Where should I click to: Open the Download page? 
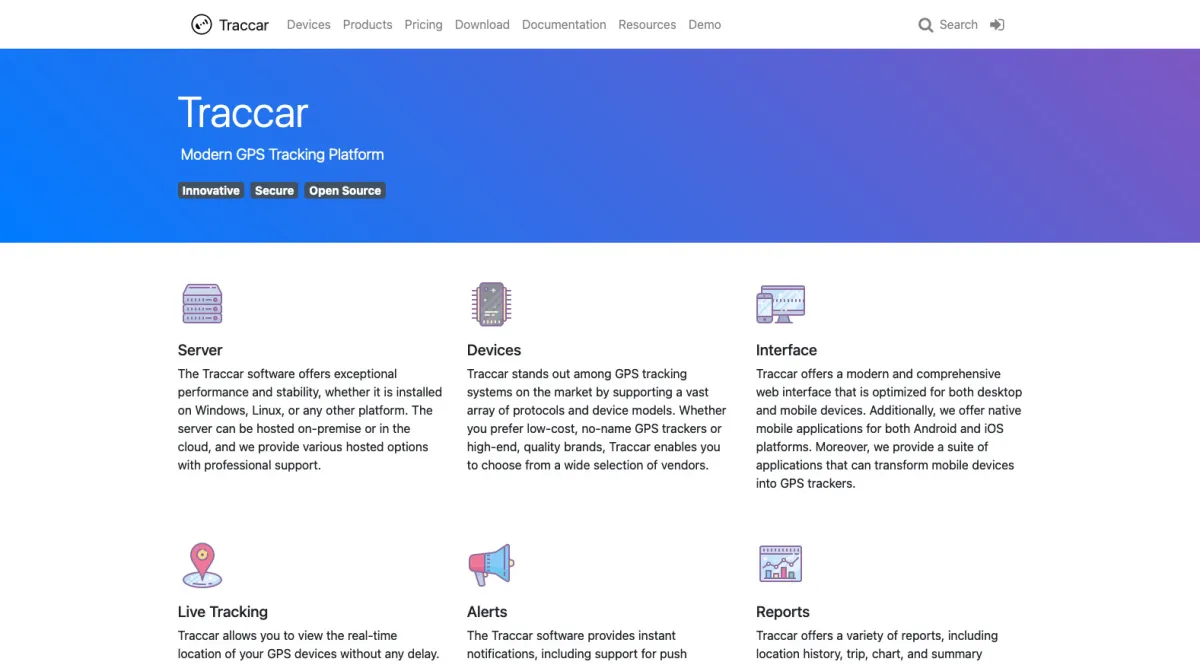click(482, 25)
